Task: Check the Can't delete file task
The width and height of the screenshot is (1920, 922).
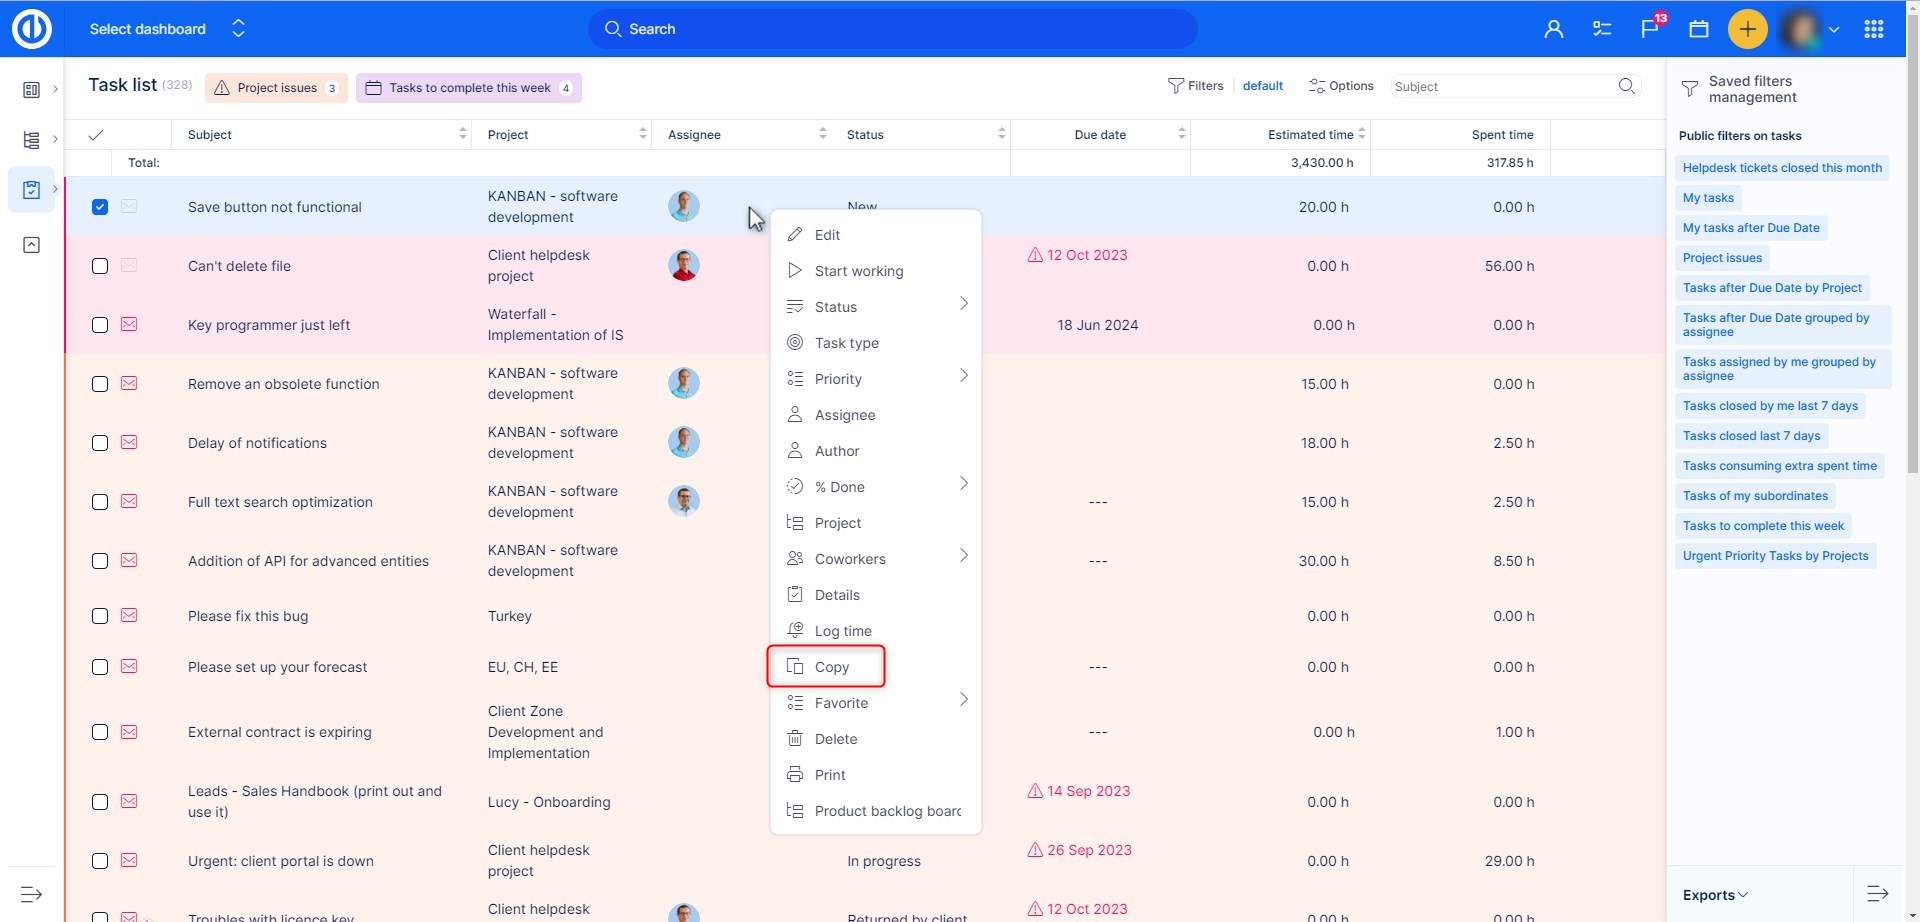Action: click(x=100, y=266)
